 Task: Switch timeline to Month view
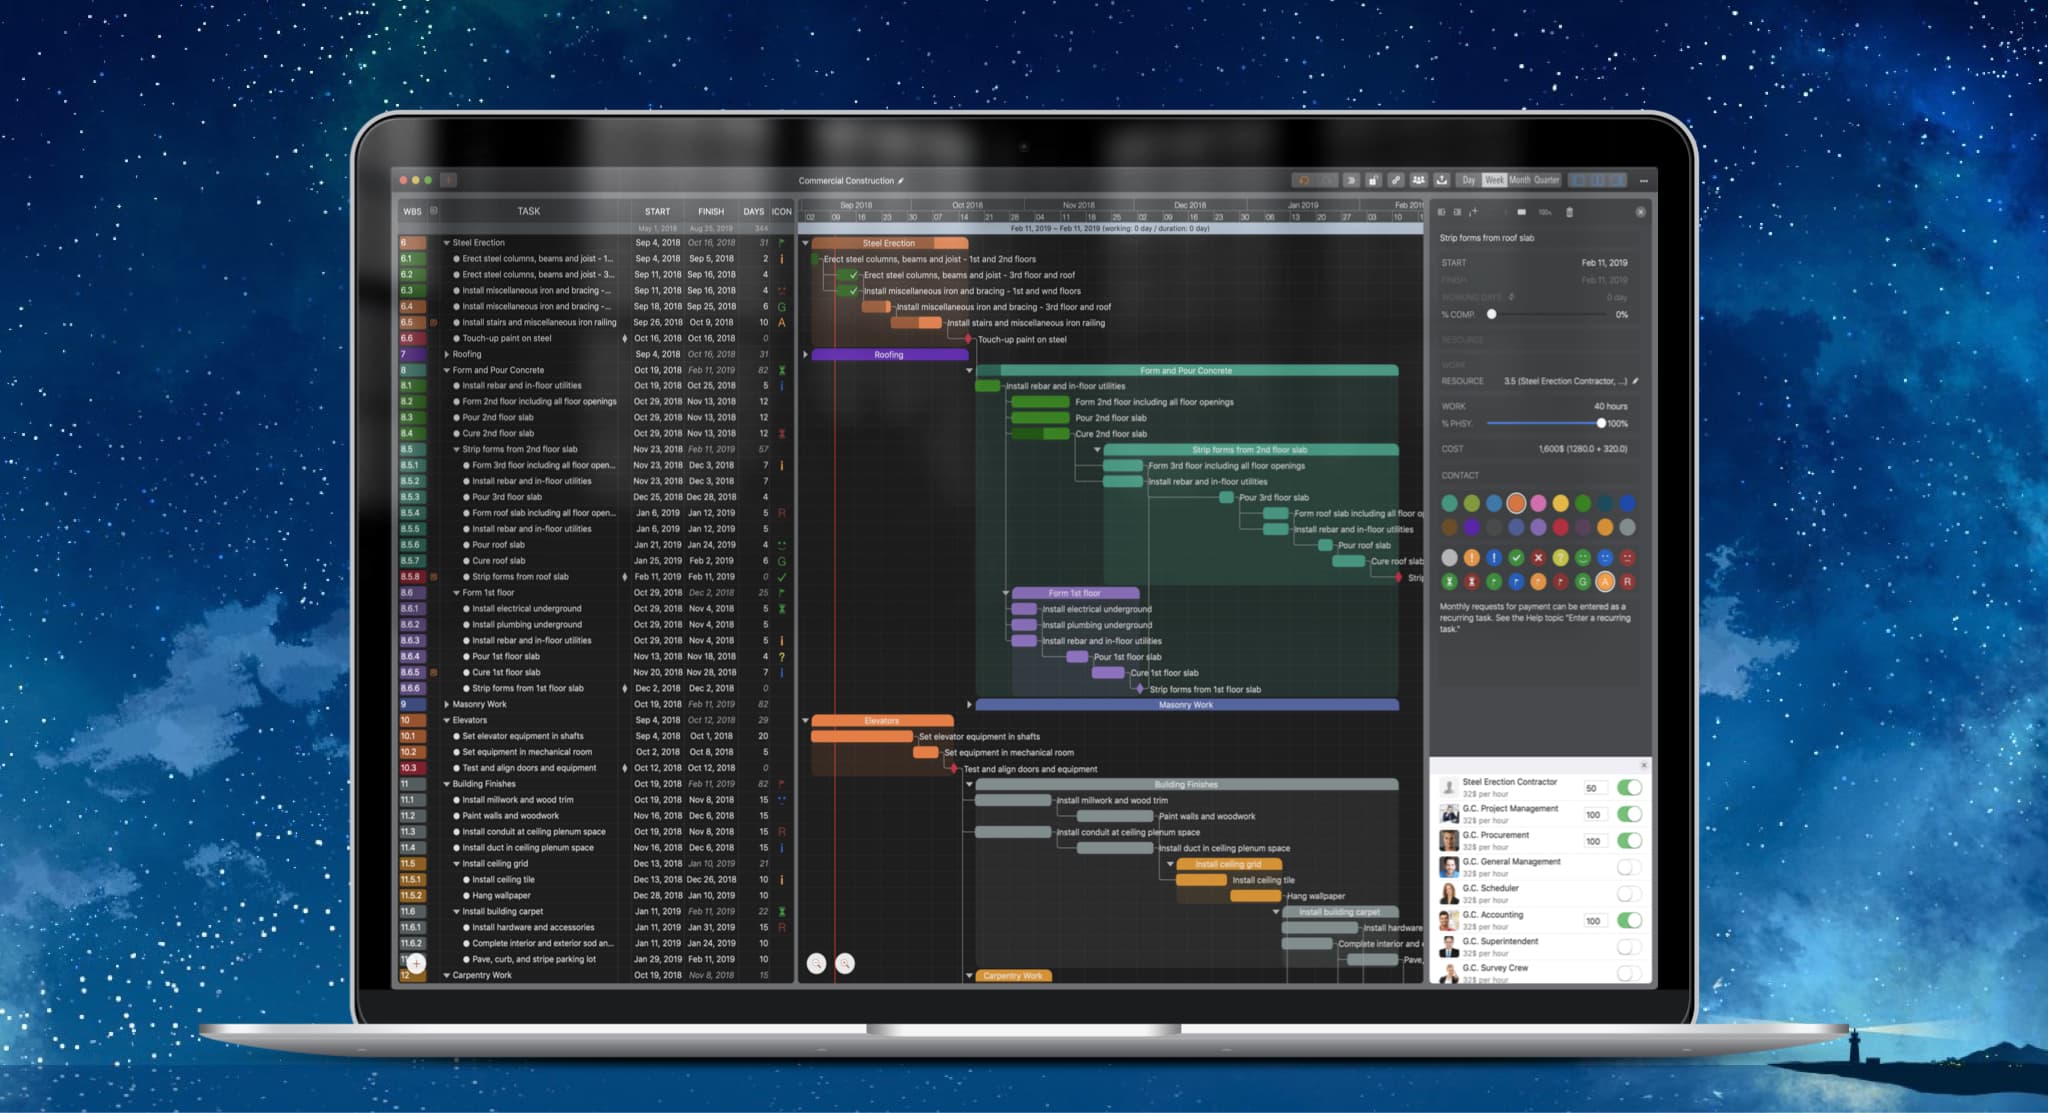1519,181
